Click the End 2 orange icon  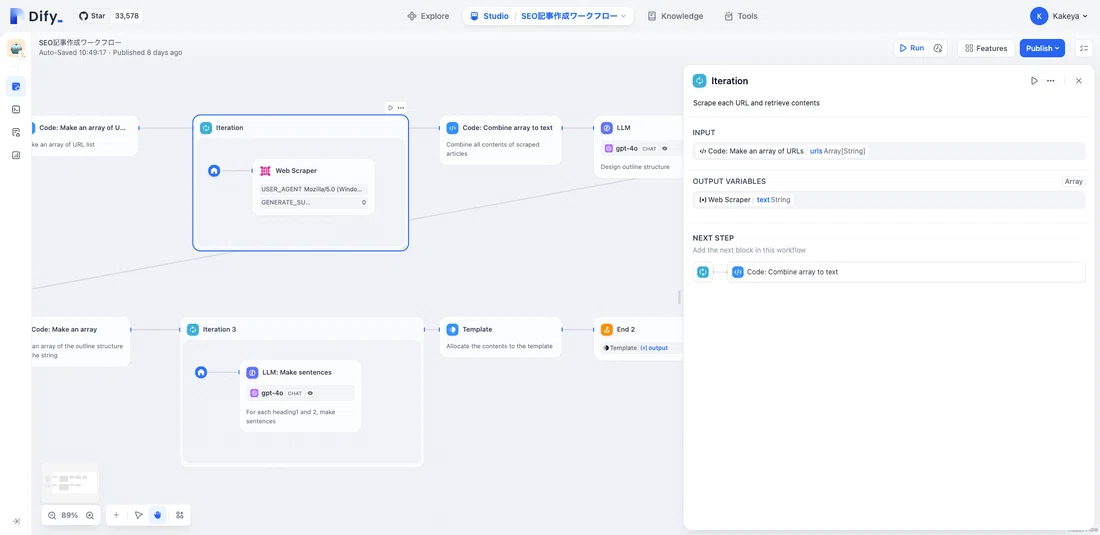click(x=607, y=329)
